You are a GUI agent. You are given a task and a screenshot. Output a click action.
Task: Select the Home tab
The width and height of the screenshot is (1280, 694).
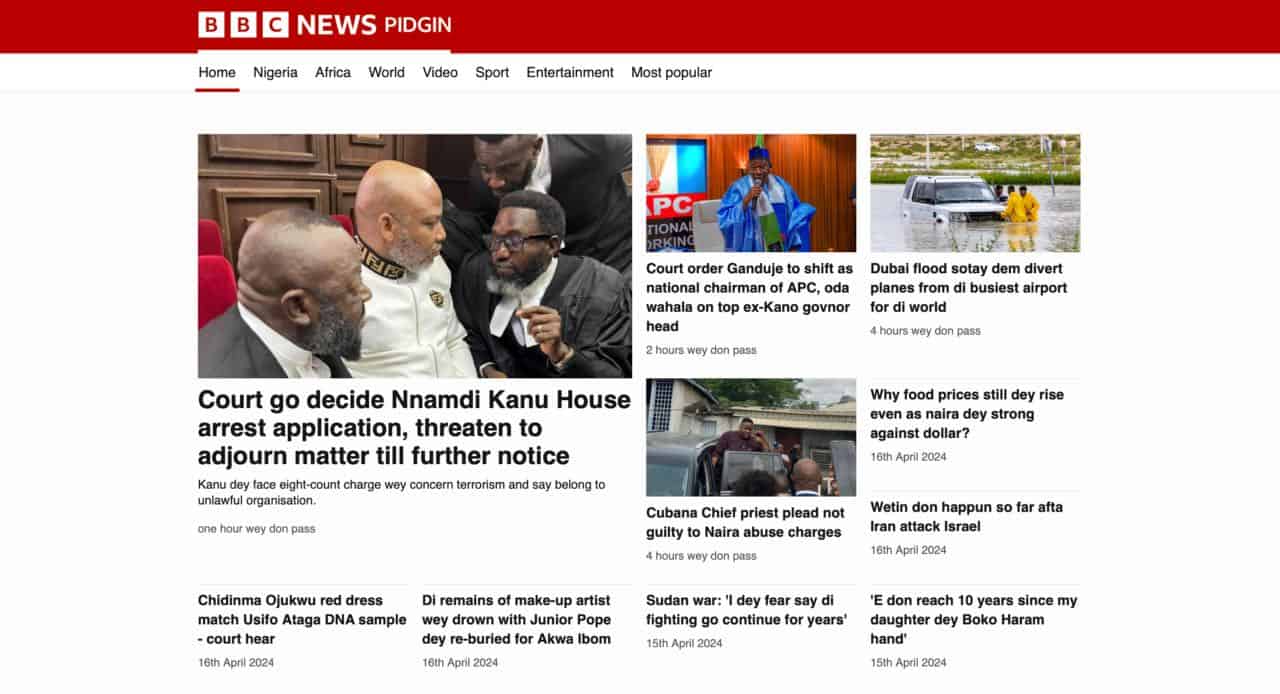click(x=217, y=72)
